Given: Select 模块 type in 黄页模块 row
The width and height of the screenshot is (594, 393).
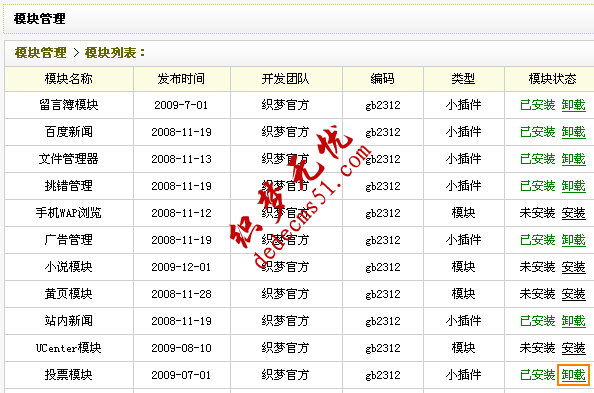Looking at the screenshot, I should [463, 294].
